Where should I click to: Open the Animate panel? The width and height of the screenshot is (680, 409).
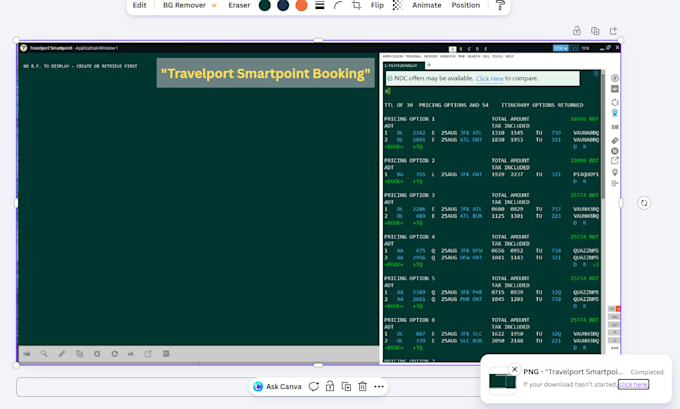426,5
